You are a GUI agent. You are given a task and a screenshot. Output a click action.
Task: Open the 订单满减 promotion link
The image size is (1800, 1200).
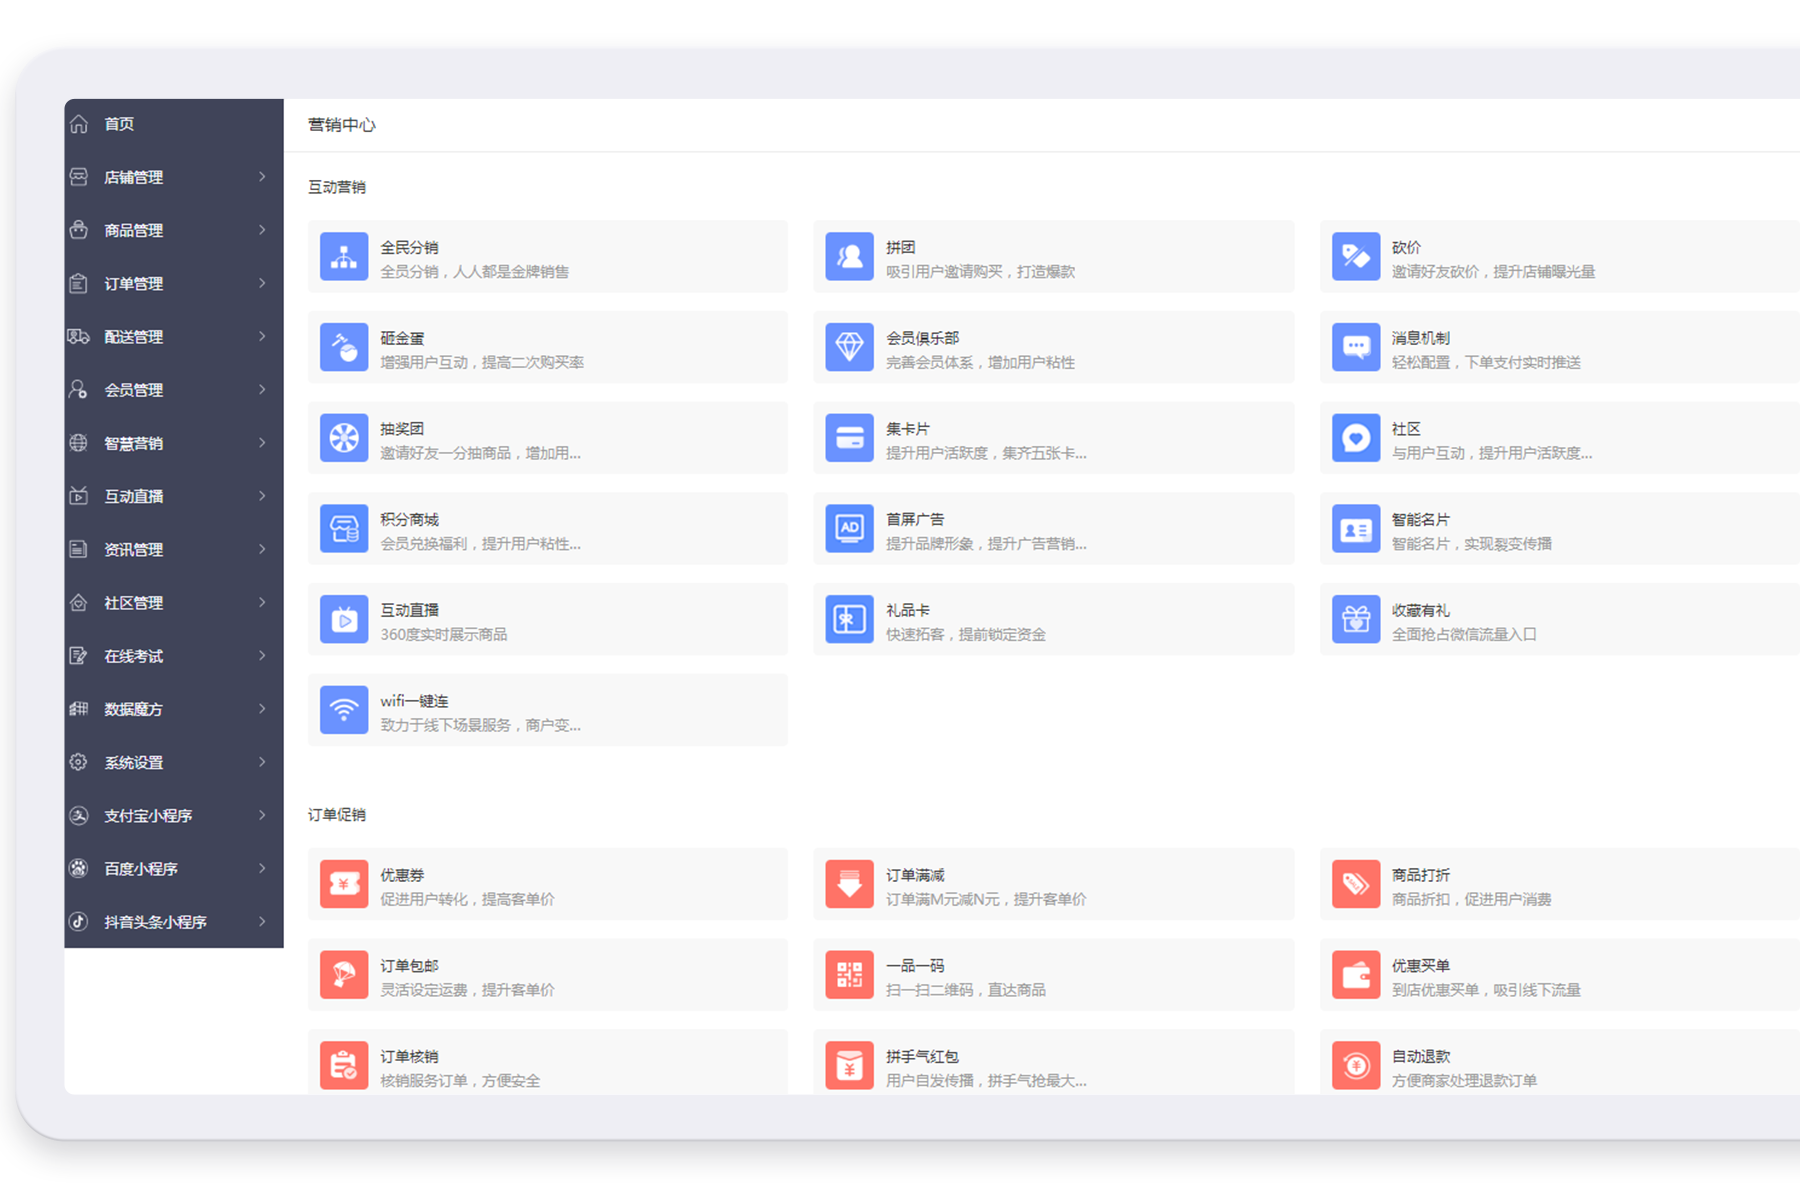coord(915,875)
